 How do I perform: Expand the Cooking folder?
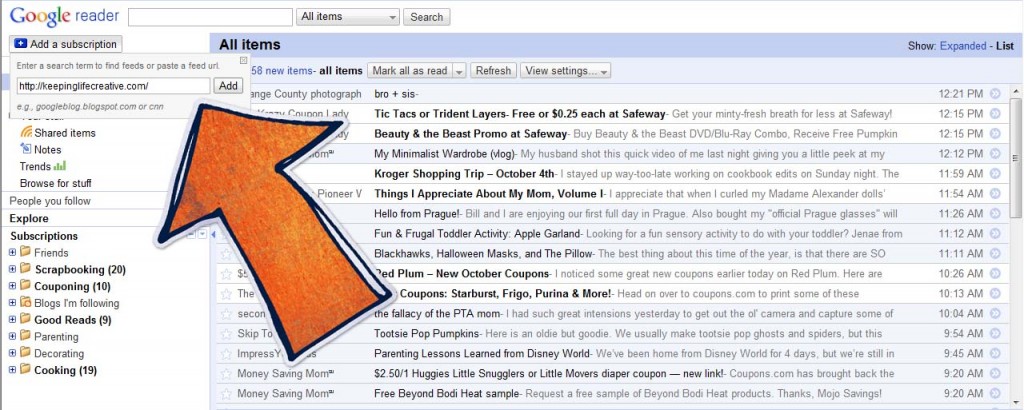tap(12, 370)
